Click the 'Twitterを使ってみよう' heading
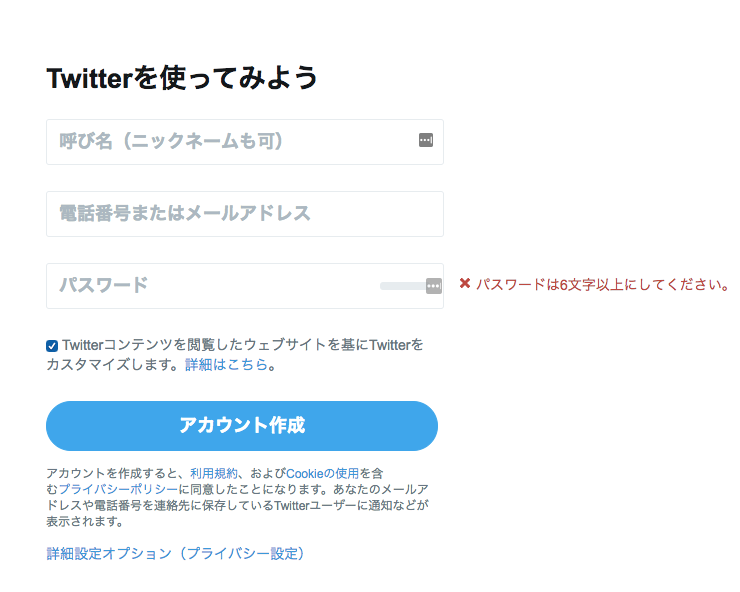740x592 pixels. click(182, 78)
